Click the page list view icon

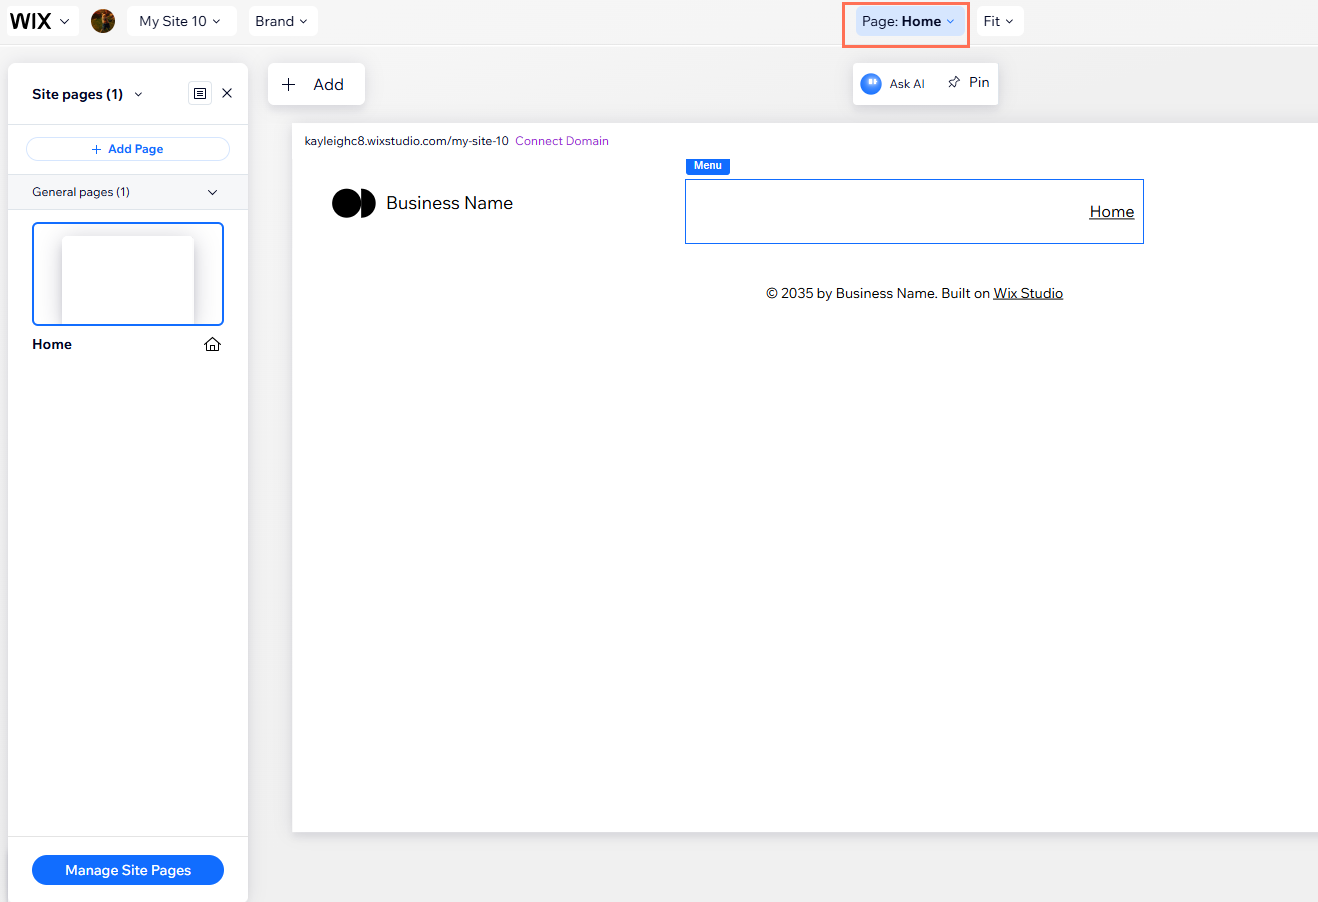click(200, 93)
